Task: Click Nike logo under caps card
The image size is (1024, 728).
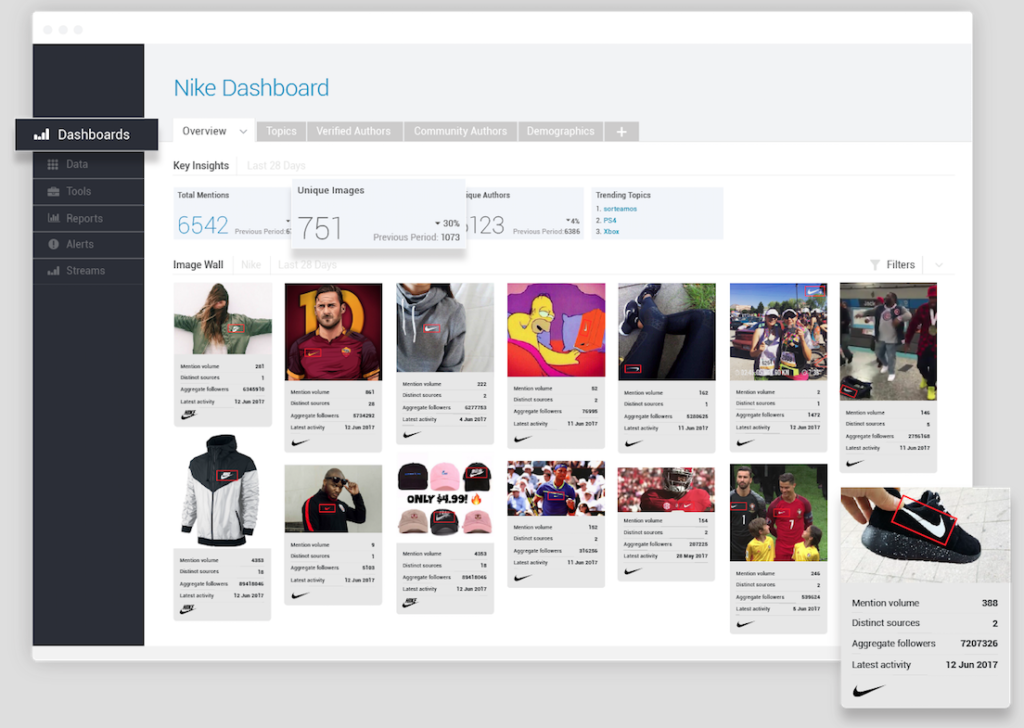Action: 410,603
